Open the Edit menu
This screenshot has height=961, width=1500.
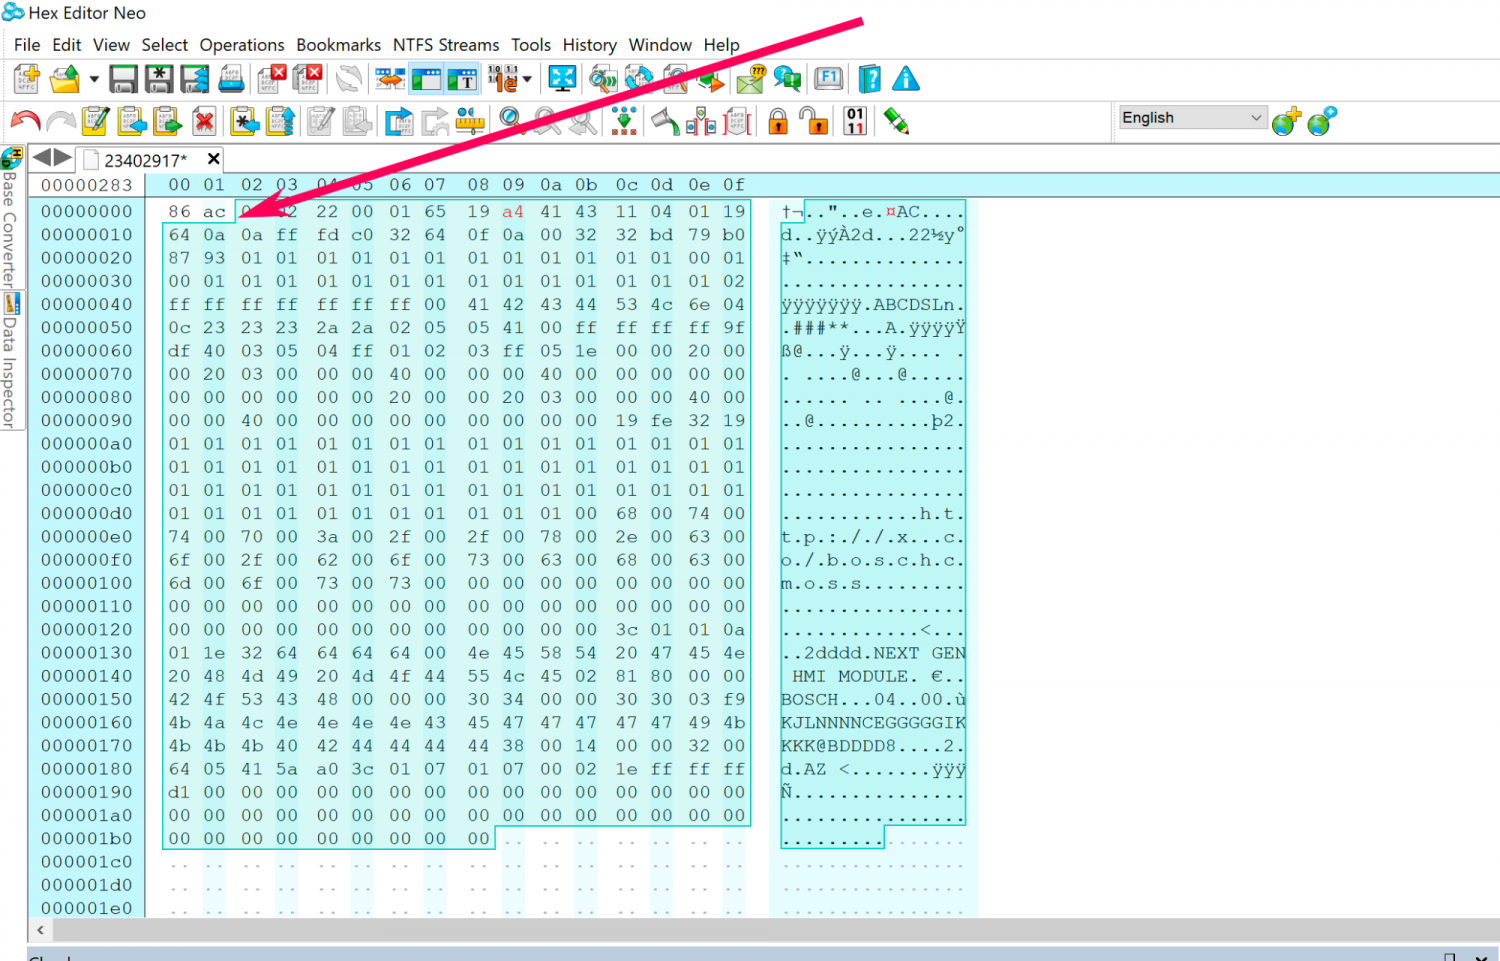pos(67,45)
